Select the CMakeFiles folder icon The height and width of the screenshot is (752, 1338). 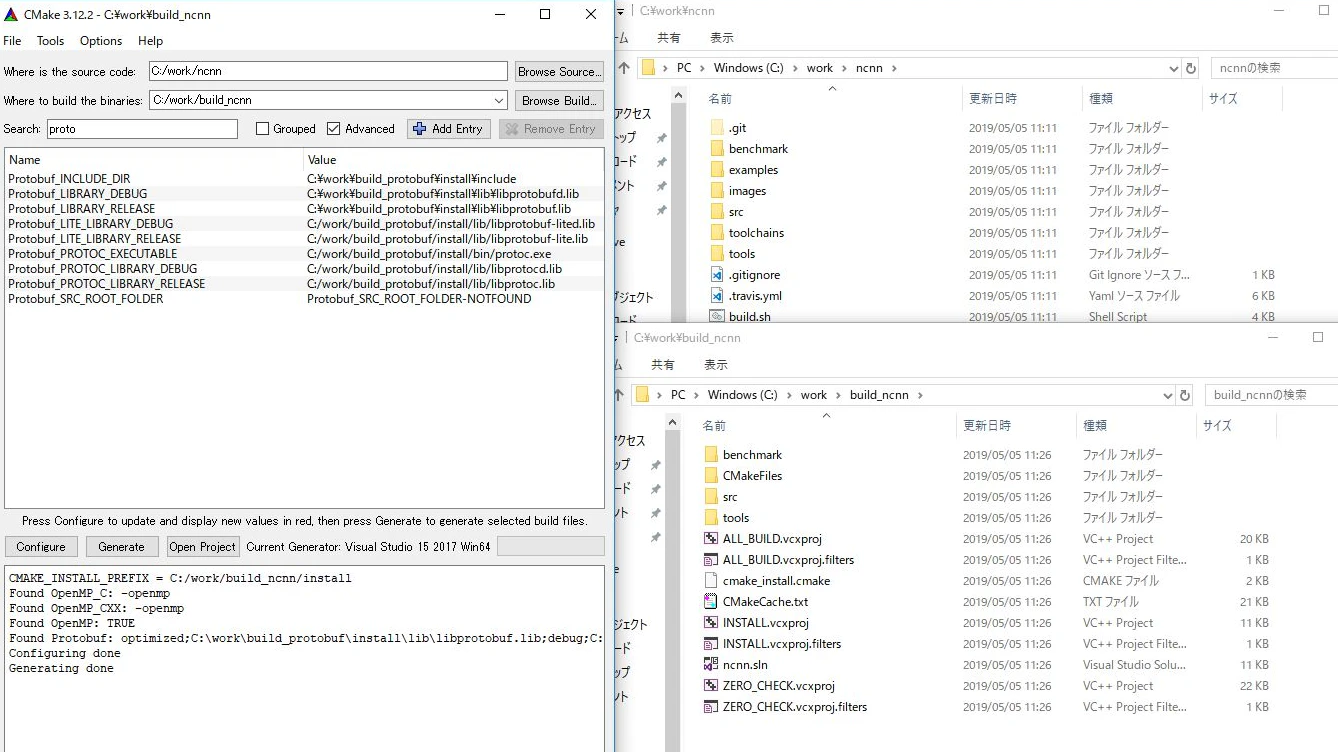(710, 476)
